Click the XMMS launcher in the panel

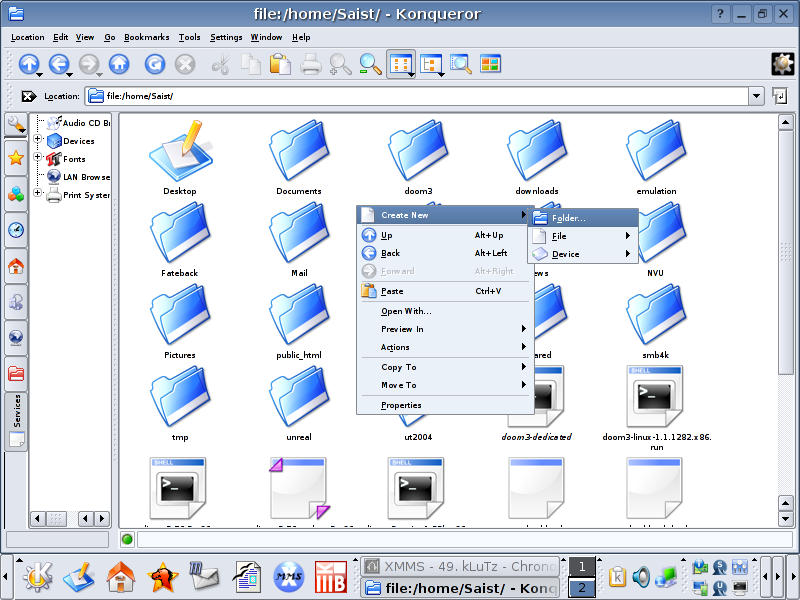point(289,577)
